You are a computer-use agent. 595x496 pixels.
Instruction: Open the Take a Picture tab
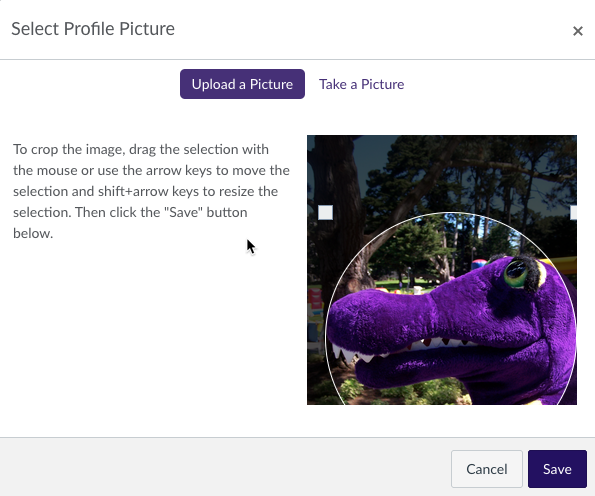361,84
